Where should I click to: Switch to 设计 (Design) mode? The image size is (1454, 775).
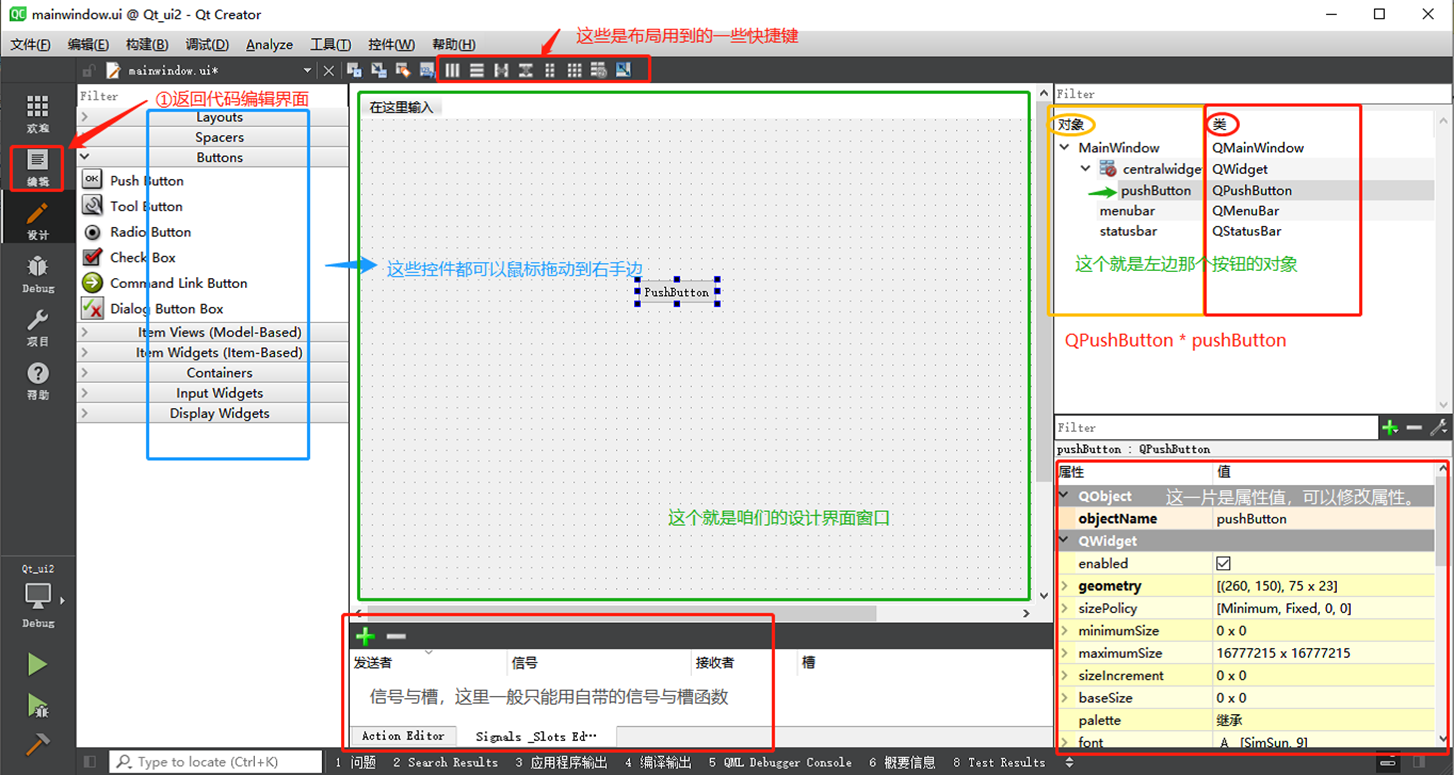[x=37, y=221]
